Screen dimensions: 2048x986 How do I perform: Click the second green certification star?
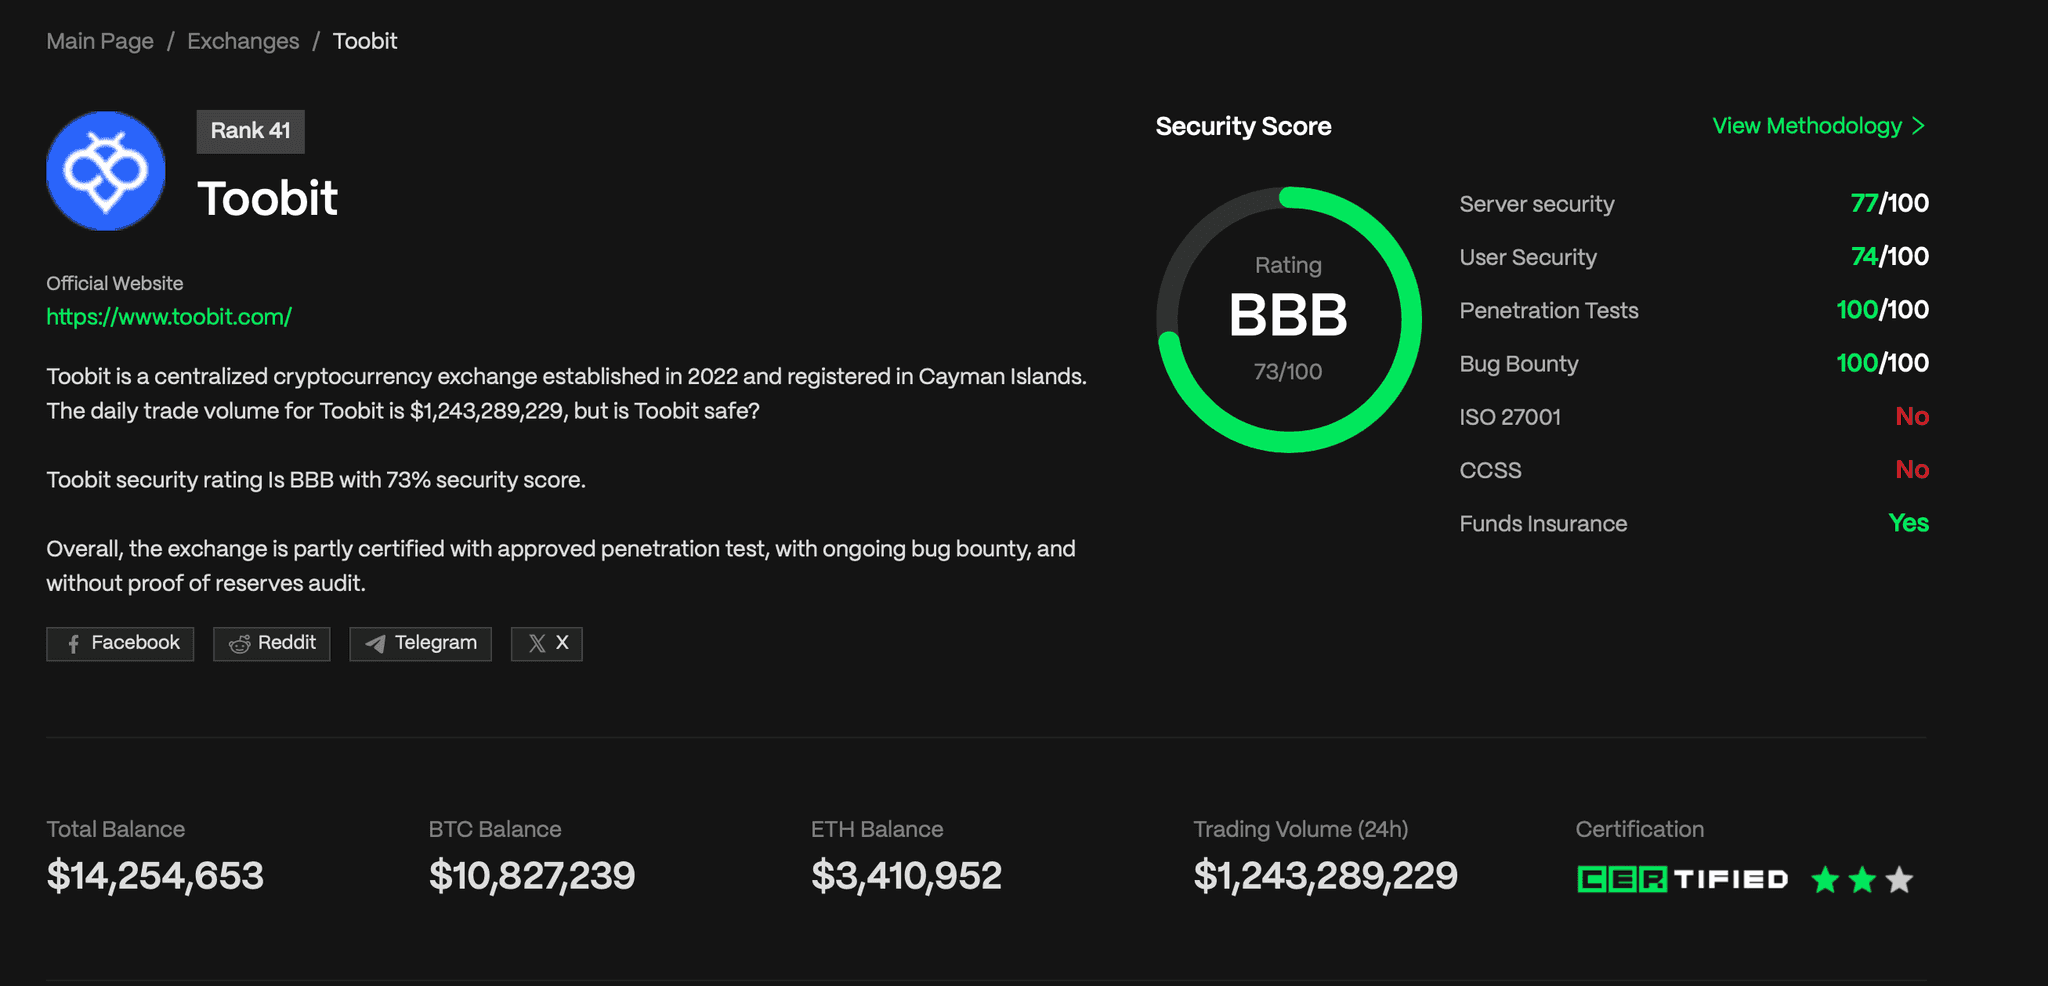[1862, 880]
